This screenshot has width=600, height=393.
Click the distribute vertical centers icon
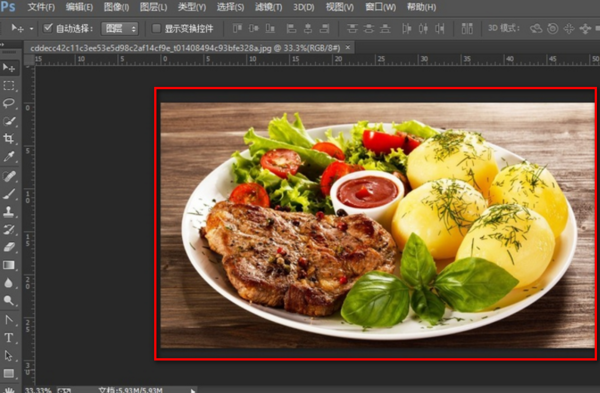click(x=368, y=28)
